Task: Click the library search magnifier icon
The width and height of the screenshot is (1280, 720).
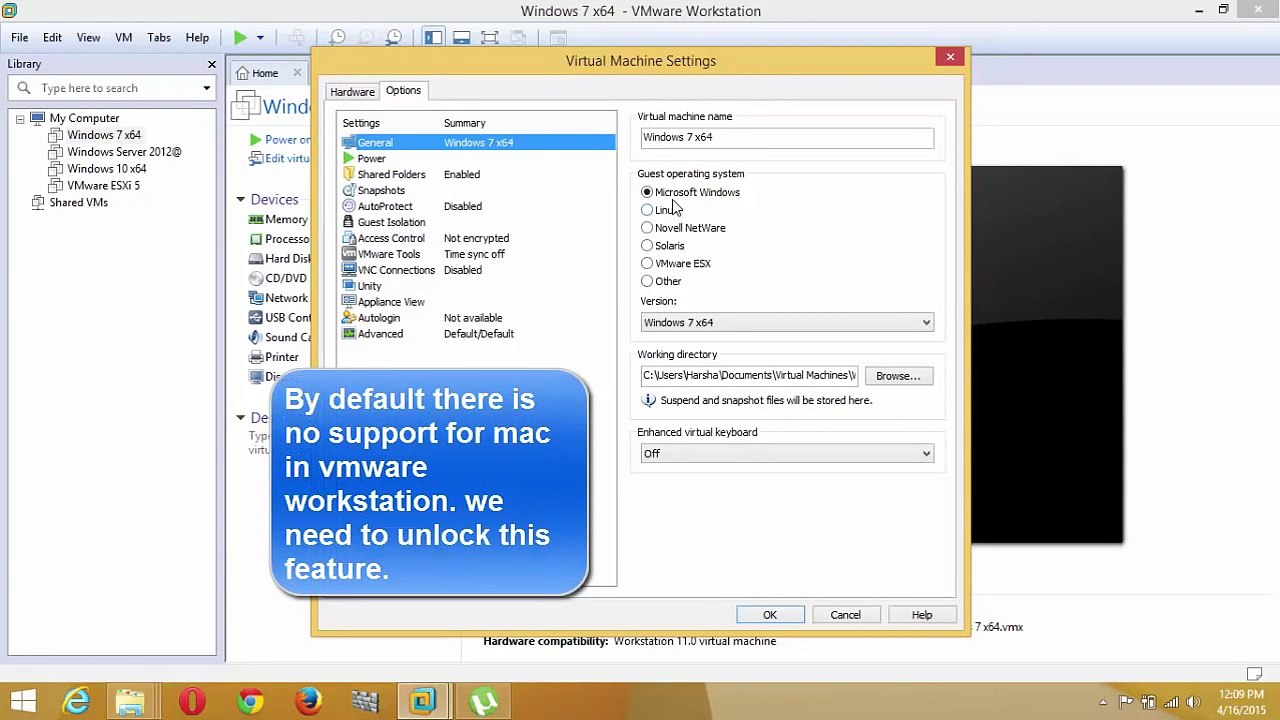Action: tap(24, 88)
